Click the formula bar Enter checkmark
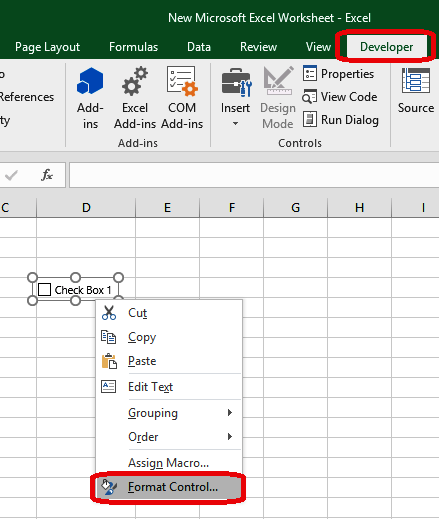439x519 pixels. [x=11, y=175]
